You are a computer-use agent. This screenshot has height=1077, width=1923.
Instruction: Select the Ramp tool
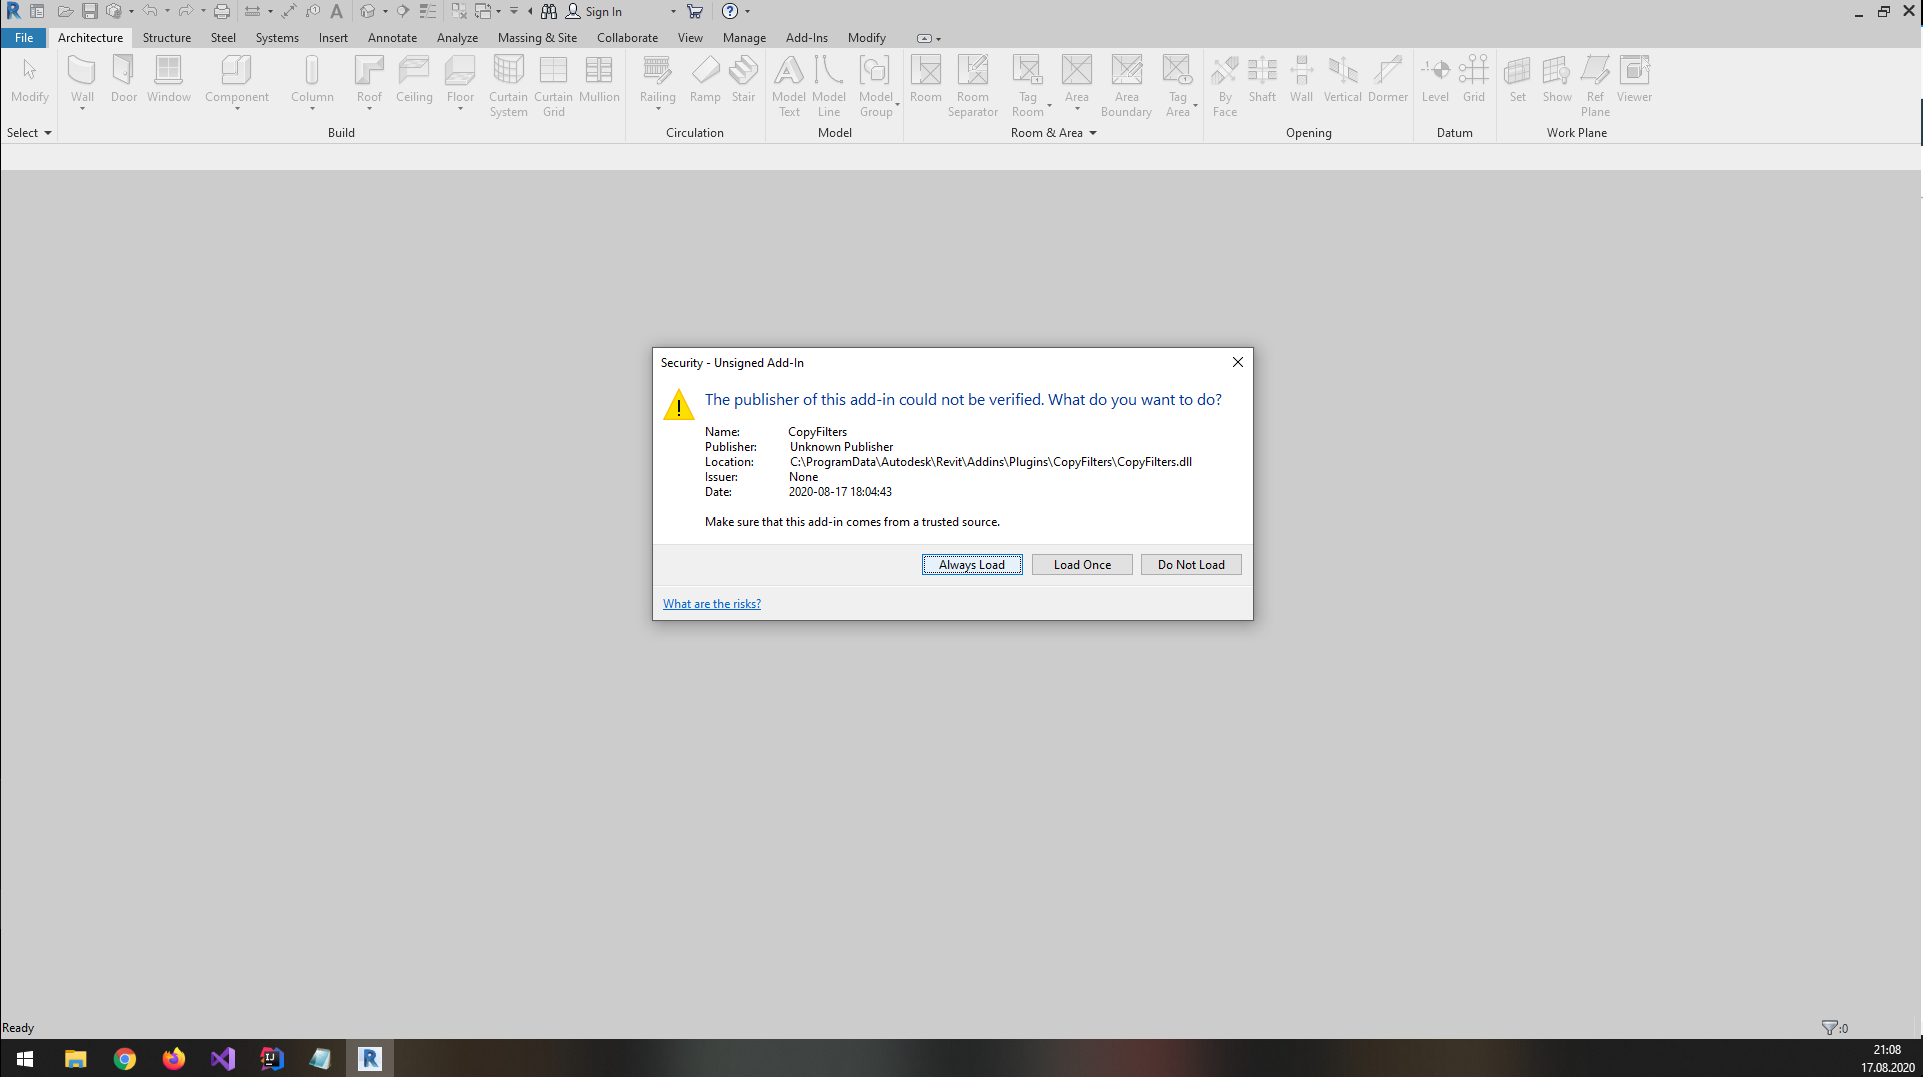[705, 80]
